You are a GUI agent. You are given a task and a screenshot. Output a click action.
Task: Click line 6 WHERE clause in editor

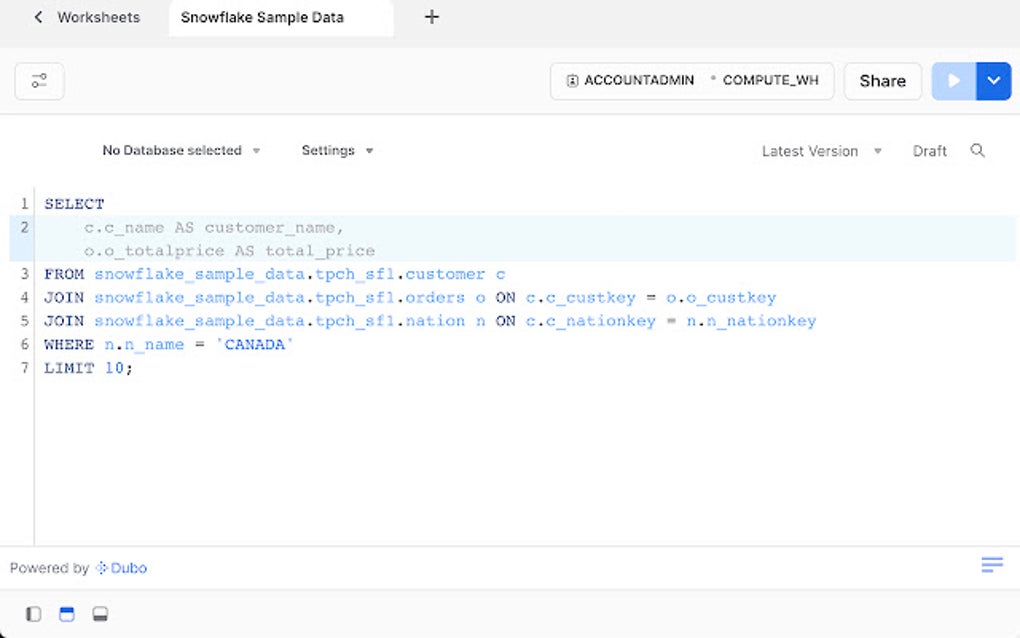click(169, 345)
